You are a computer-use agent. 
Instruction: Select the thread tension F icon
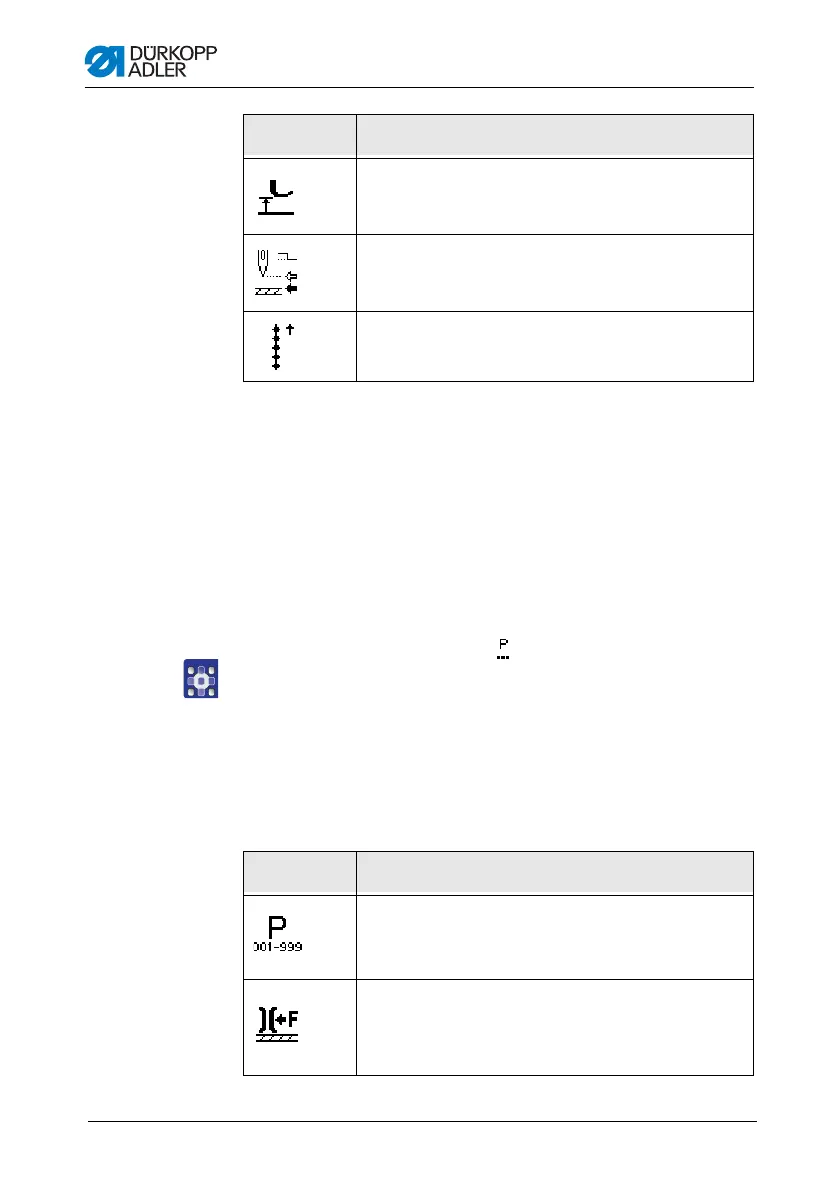click(278, 1024)
